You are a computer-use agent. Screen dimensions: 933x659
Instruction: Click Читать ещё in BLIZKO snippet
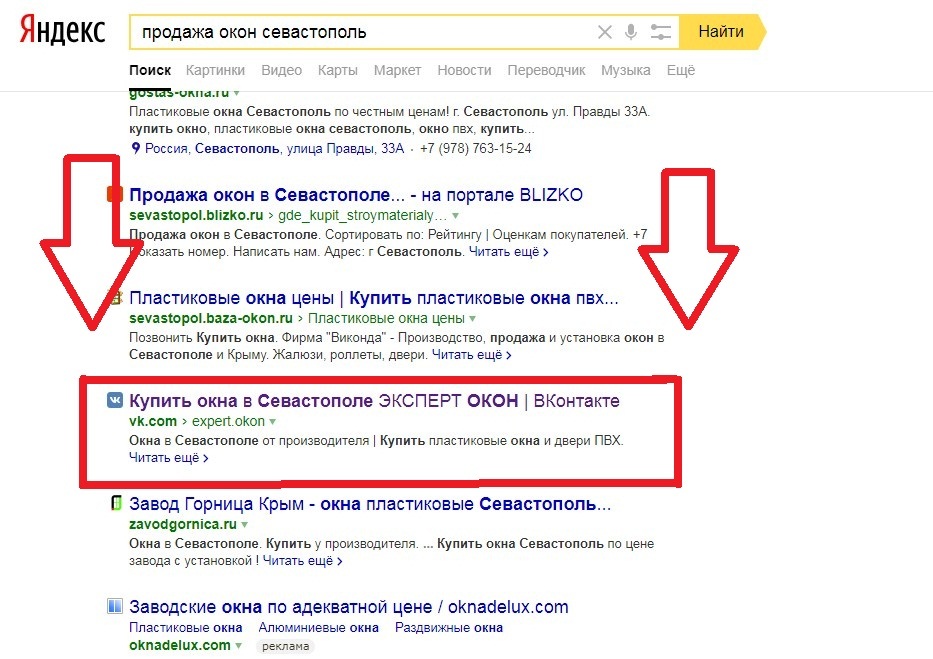click(x=509, y=252)
